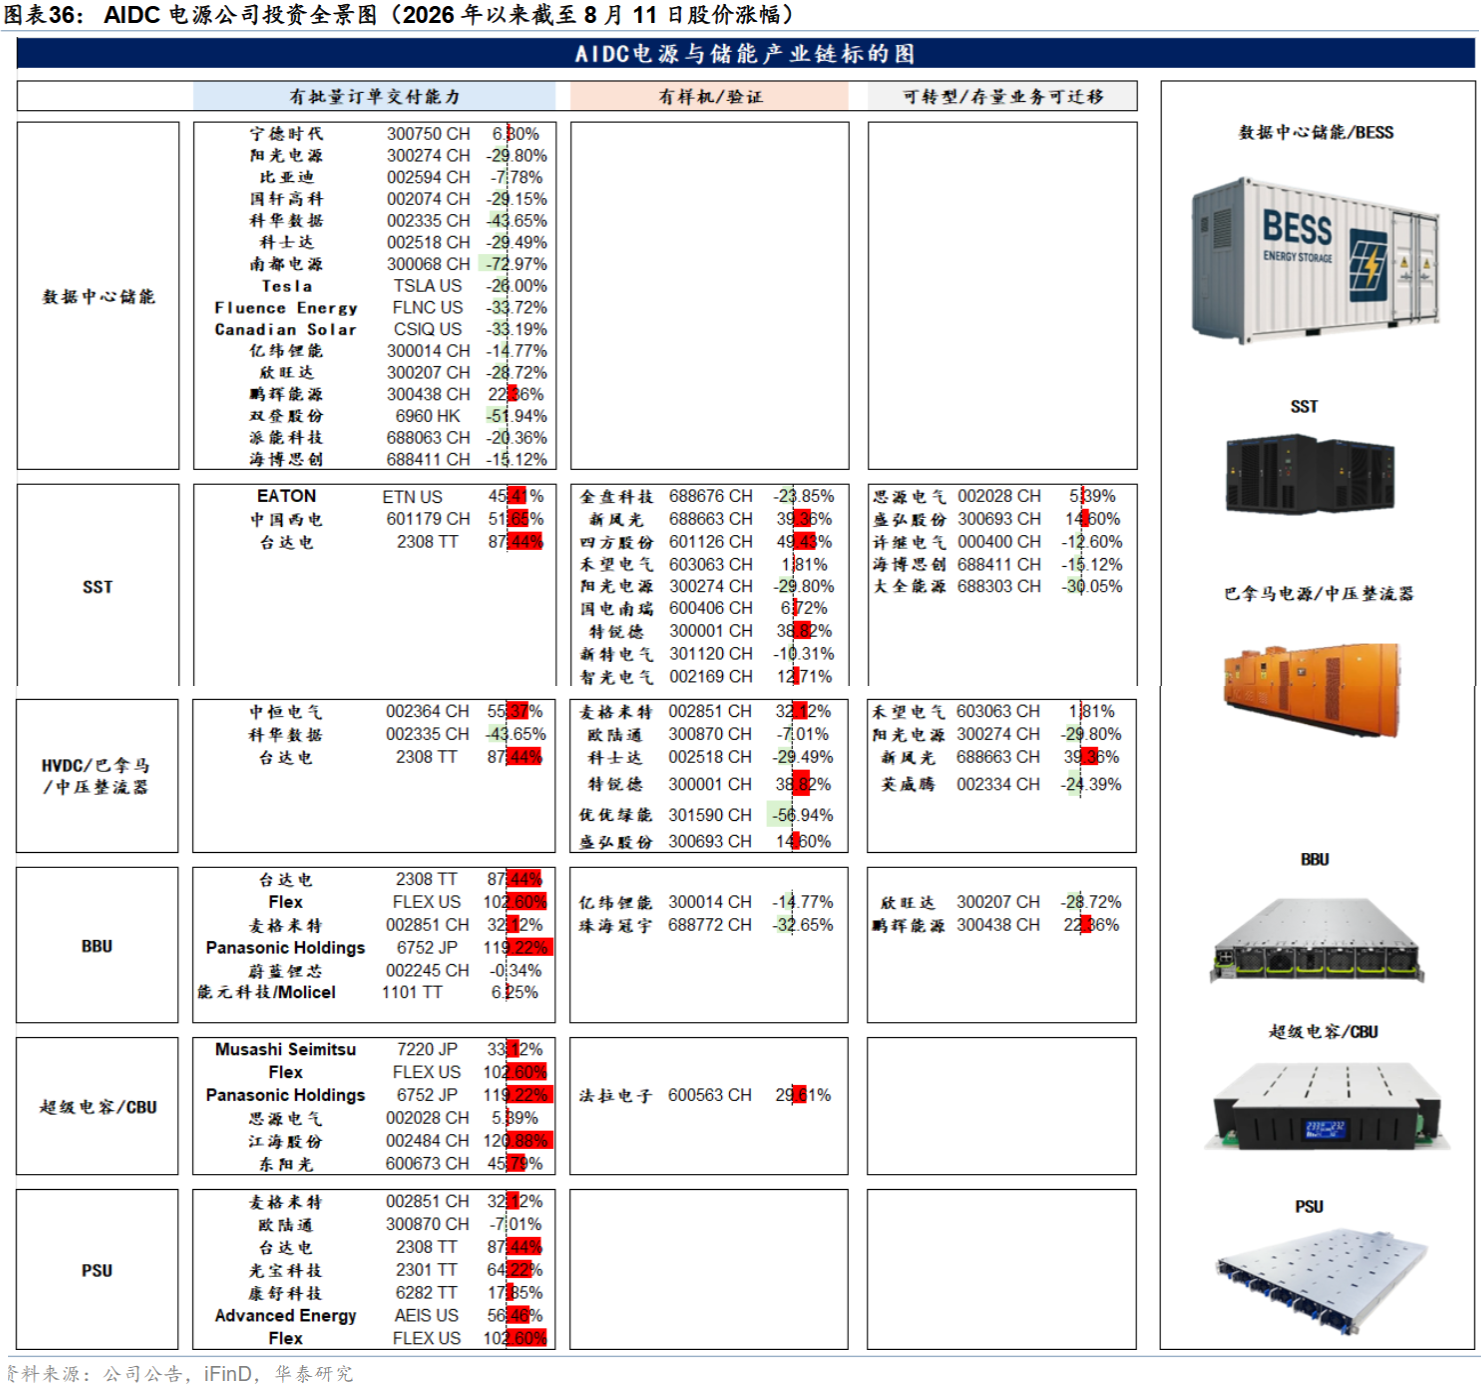Select the '120.88%' price change value
Image resolution: width=1481 pixels, height=1390 pixels.
click(517, 1141)
